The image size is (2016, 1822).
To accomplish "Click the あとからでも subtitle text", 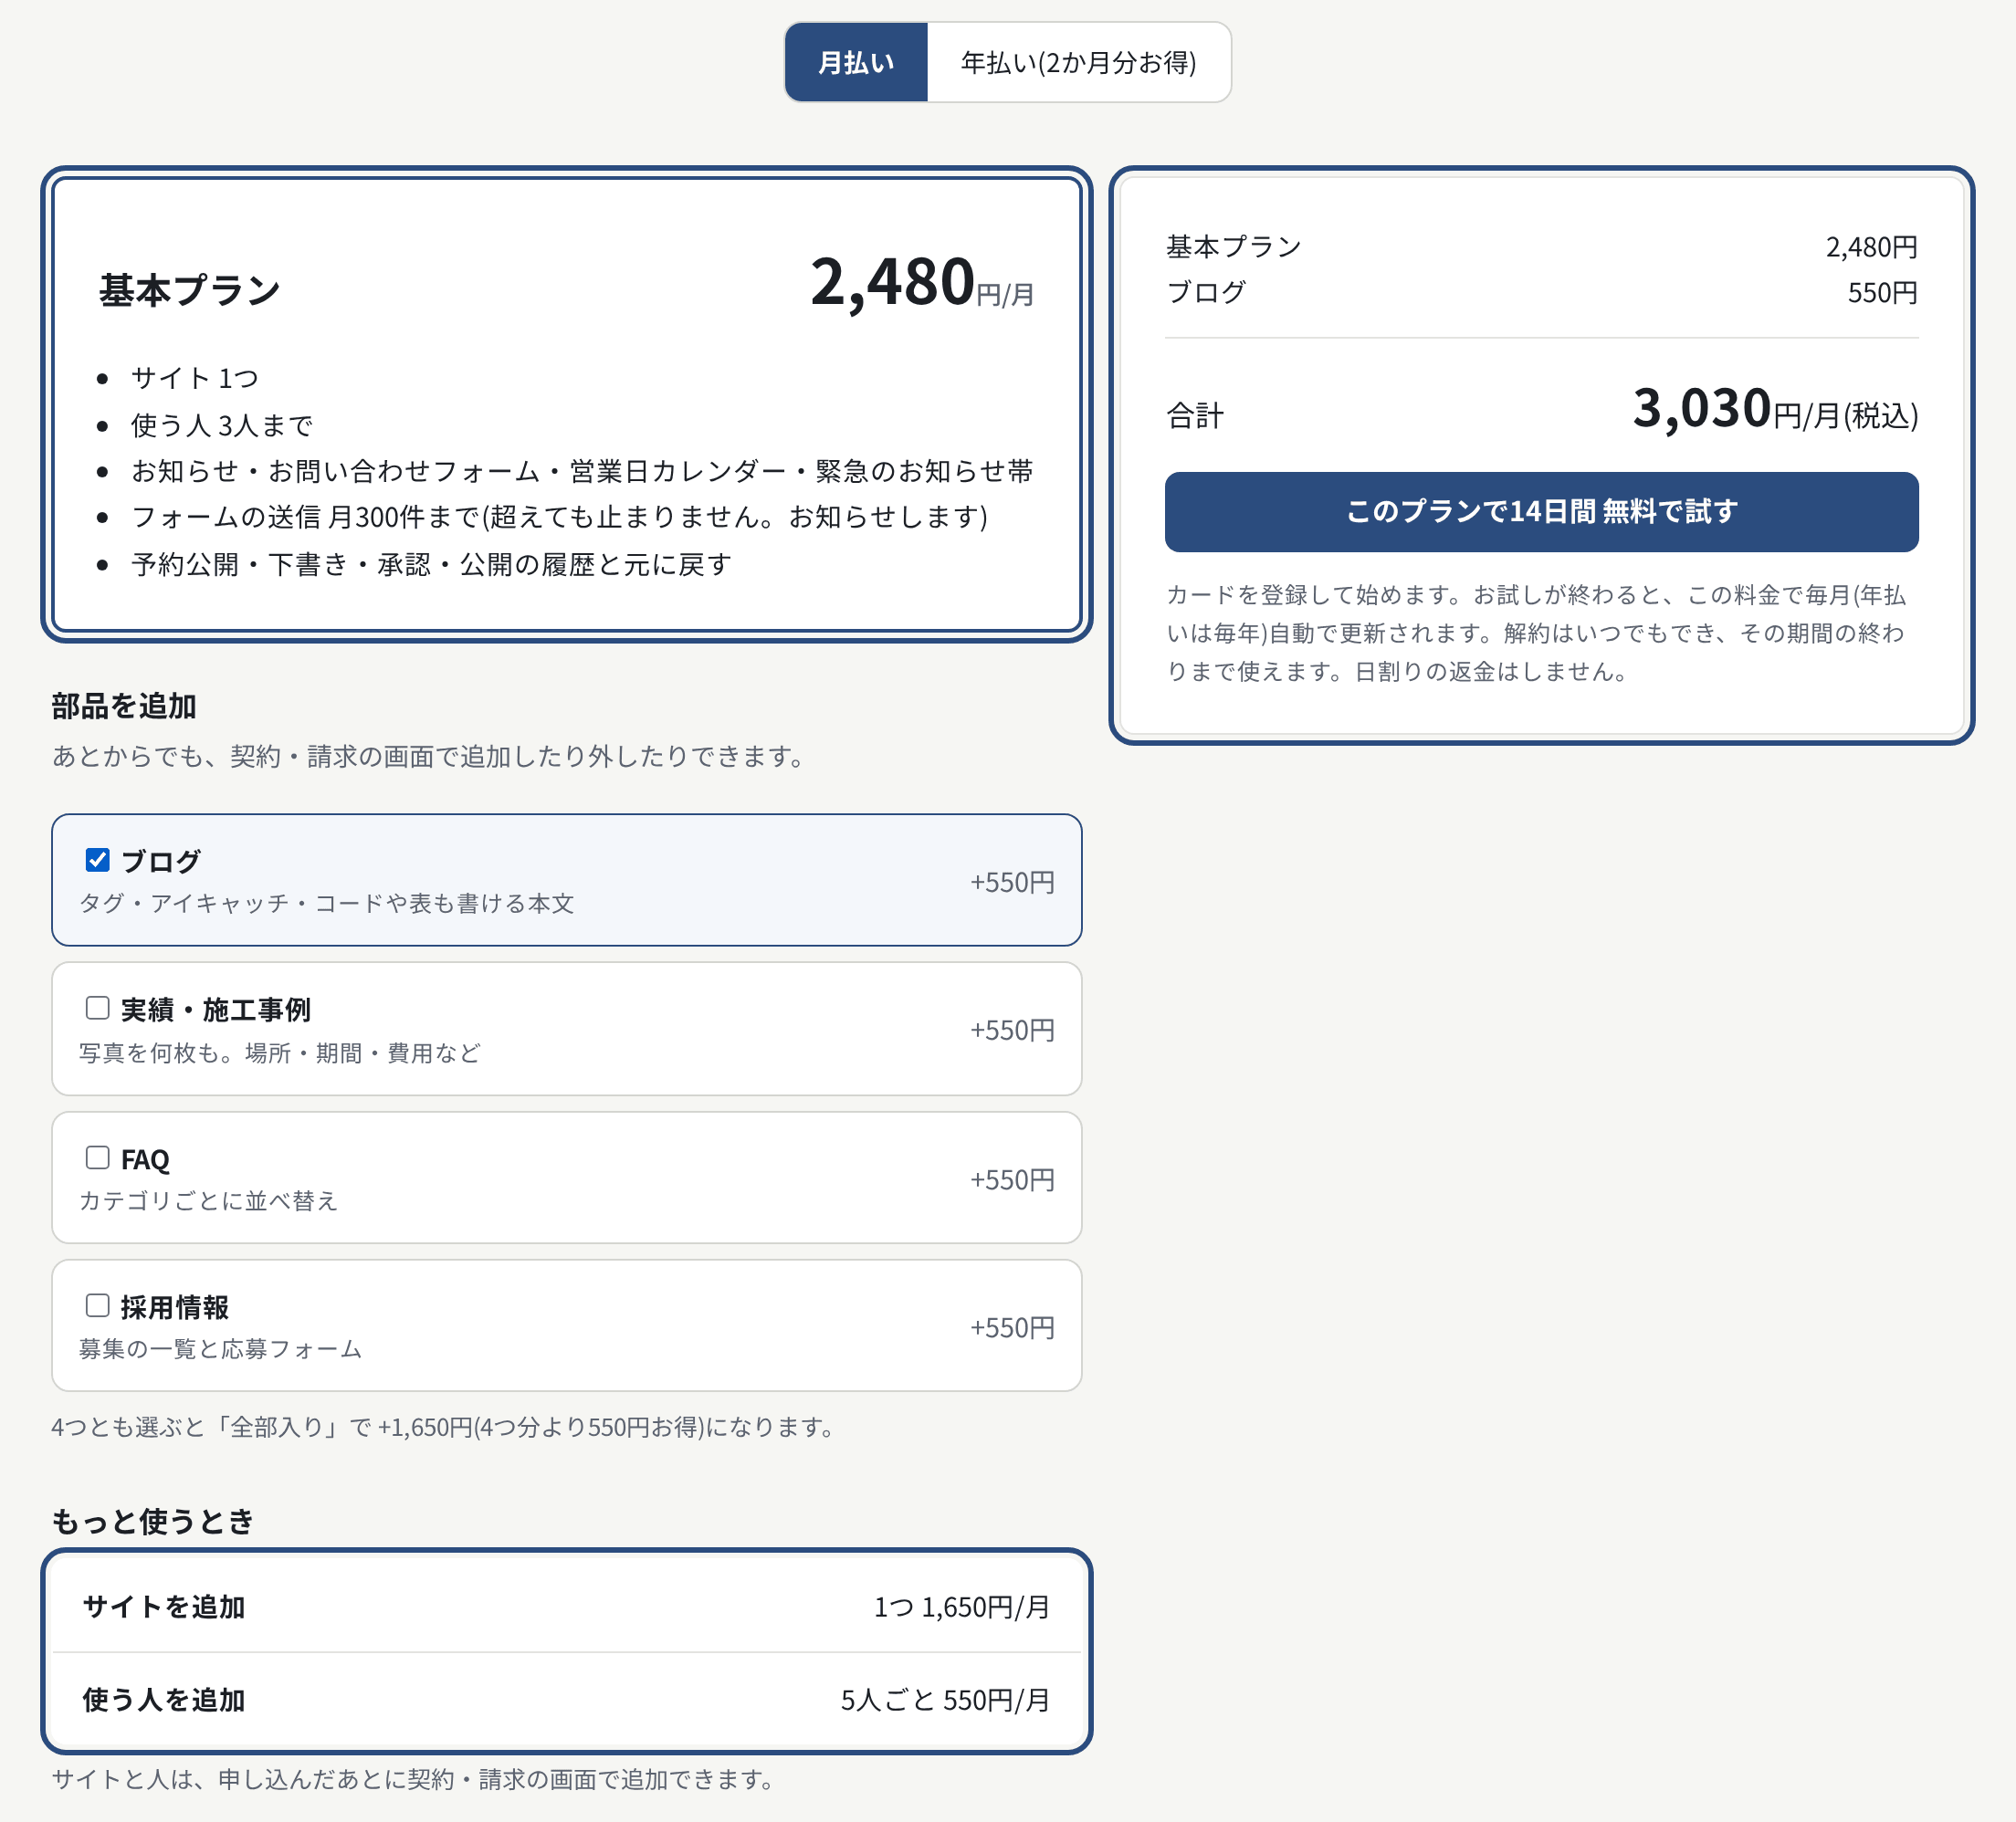I will pyautogui.click(x=427, y=756).
